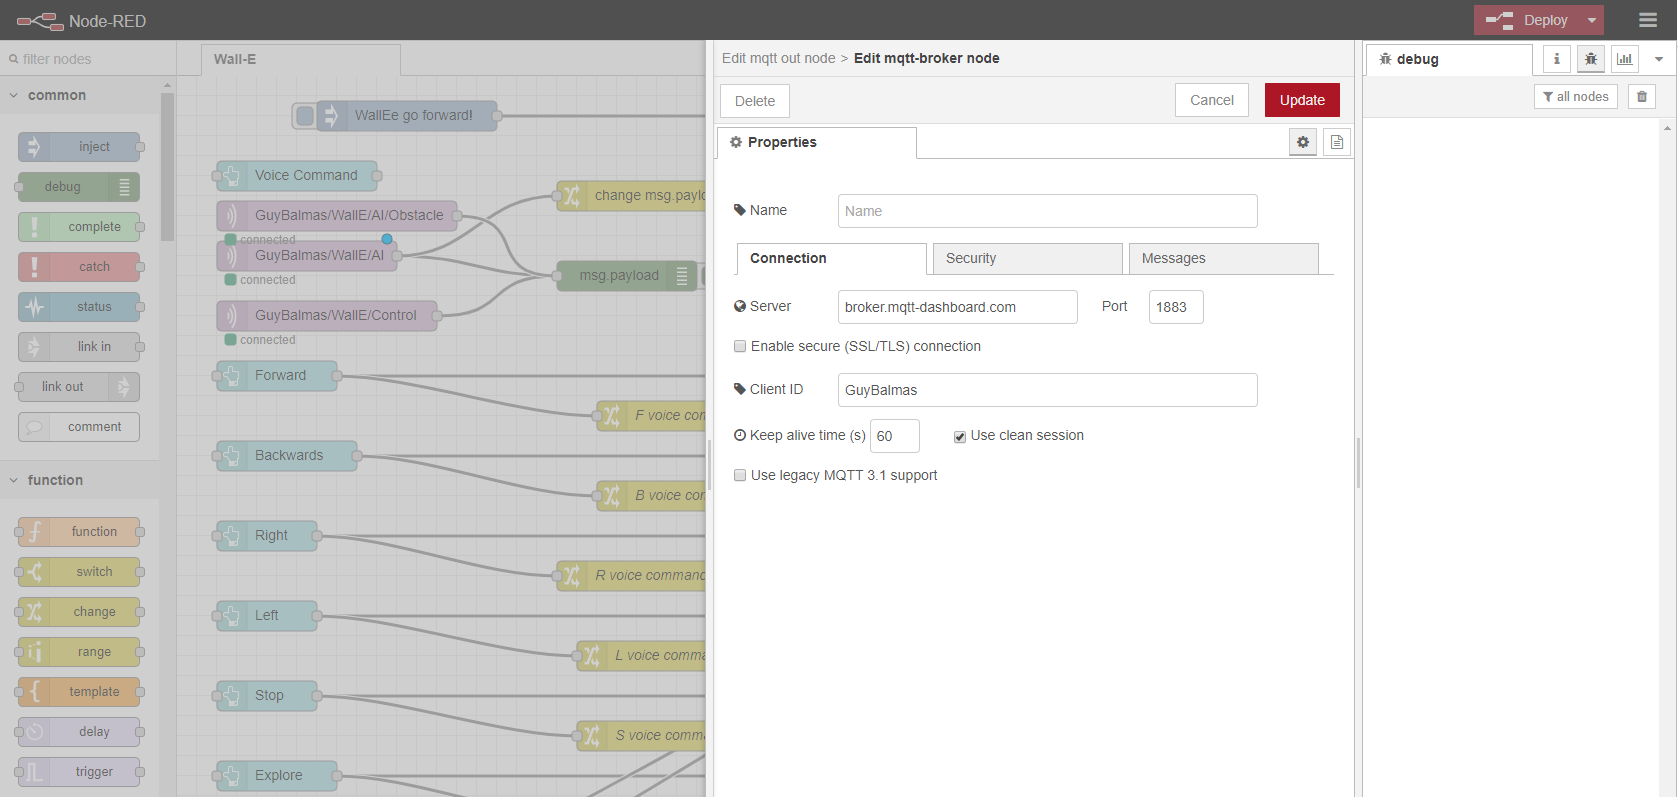
Task: Open the info sidebar tab icon
Action: [1556, 59]
